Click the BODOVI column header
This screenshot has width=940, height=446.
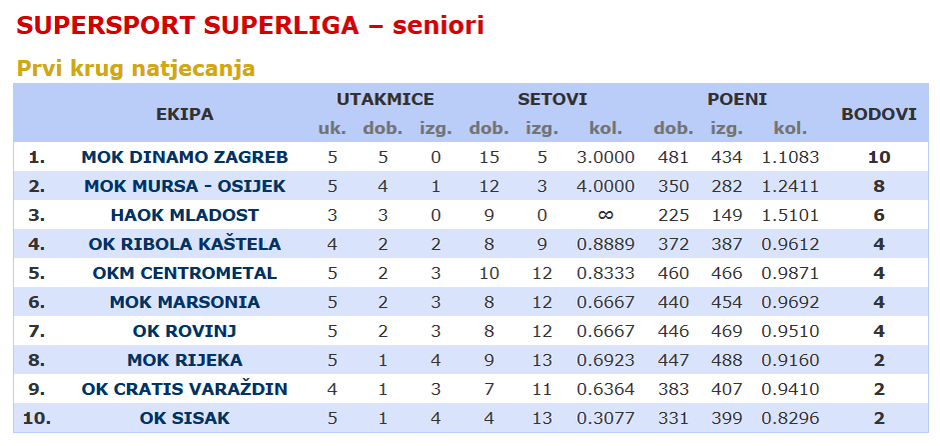(x=879, y=114)
